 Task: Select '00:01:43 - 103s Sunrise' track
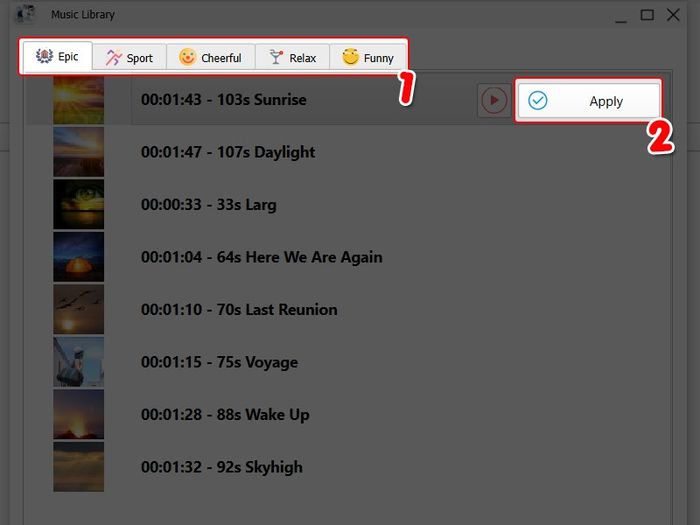(x=224, y=100)
